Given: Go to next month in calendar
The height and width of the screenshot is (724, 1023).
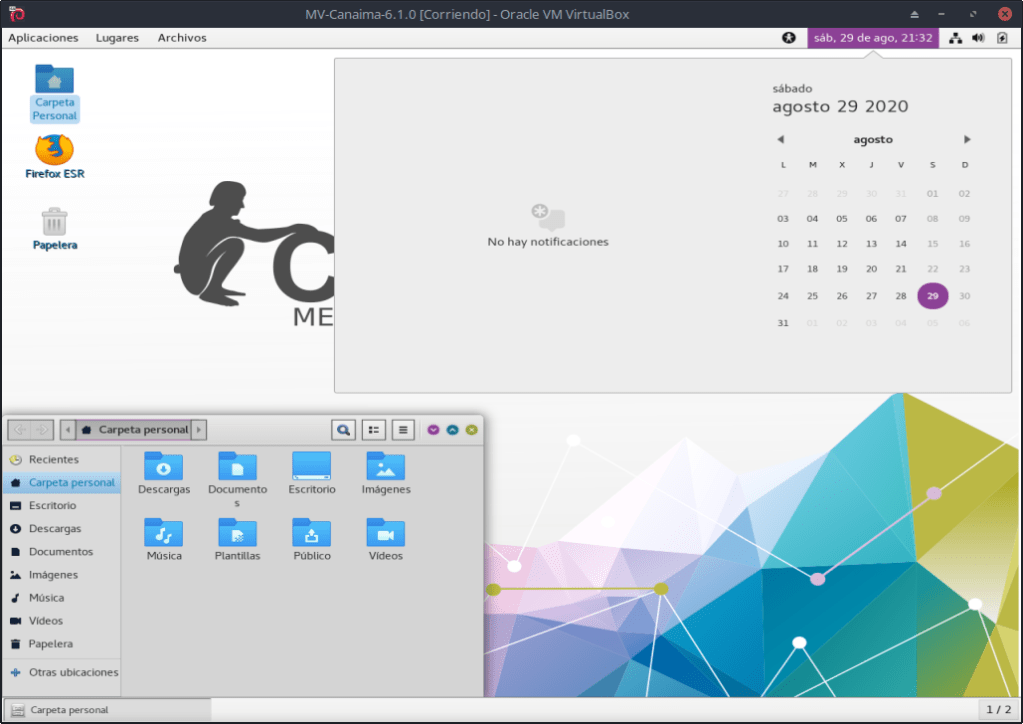Looking at the screenshot, I should 967,140.
